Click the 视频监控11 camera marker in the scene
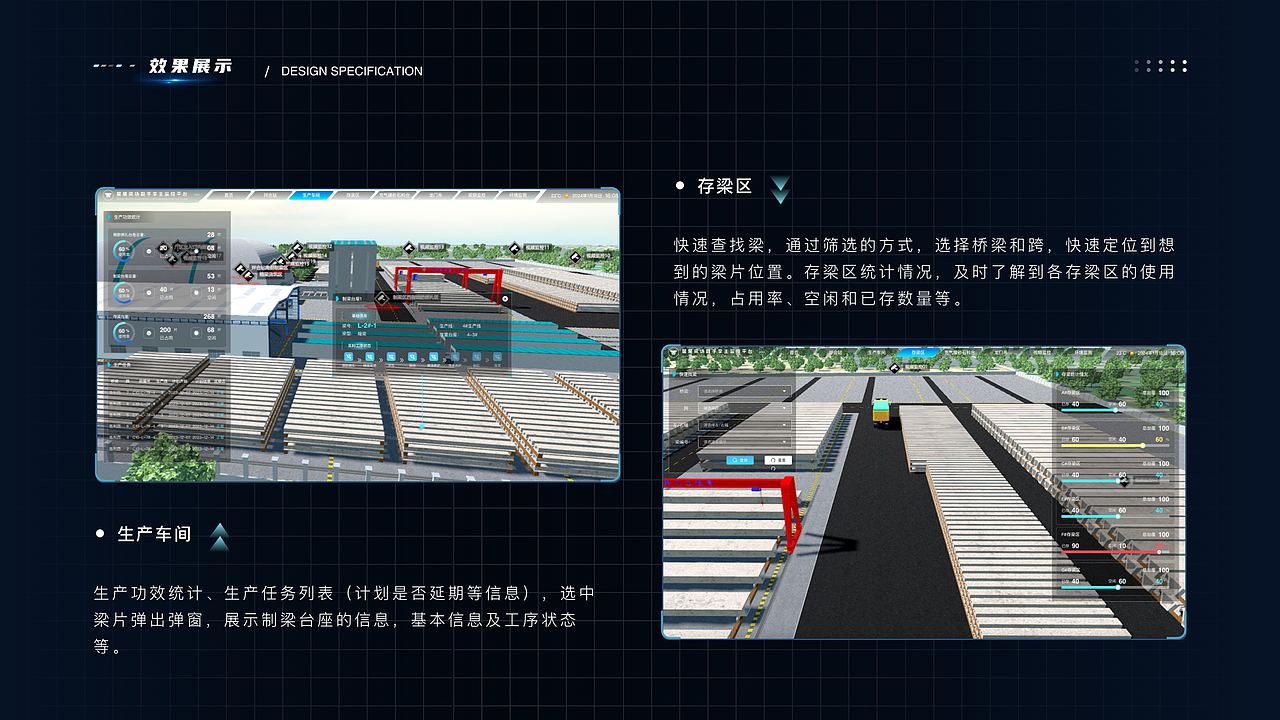The image size is (1280, 720). [x=513, y=249]
